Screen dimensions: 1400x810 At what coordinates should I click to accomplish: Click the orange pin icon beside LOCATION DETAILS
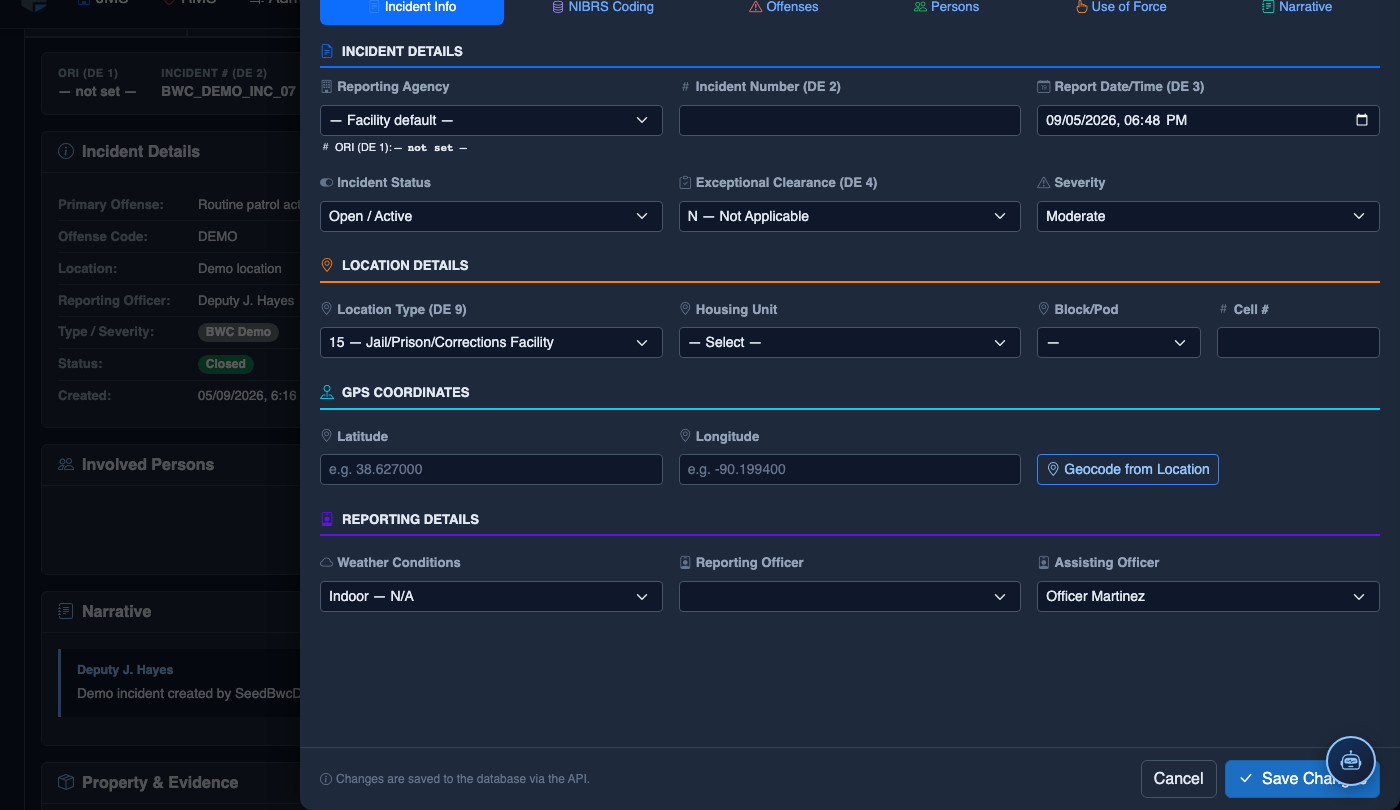point(327,265)
